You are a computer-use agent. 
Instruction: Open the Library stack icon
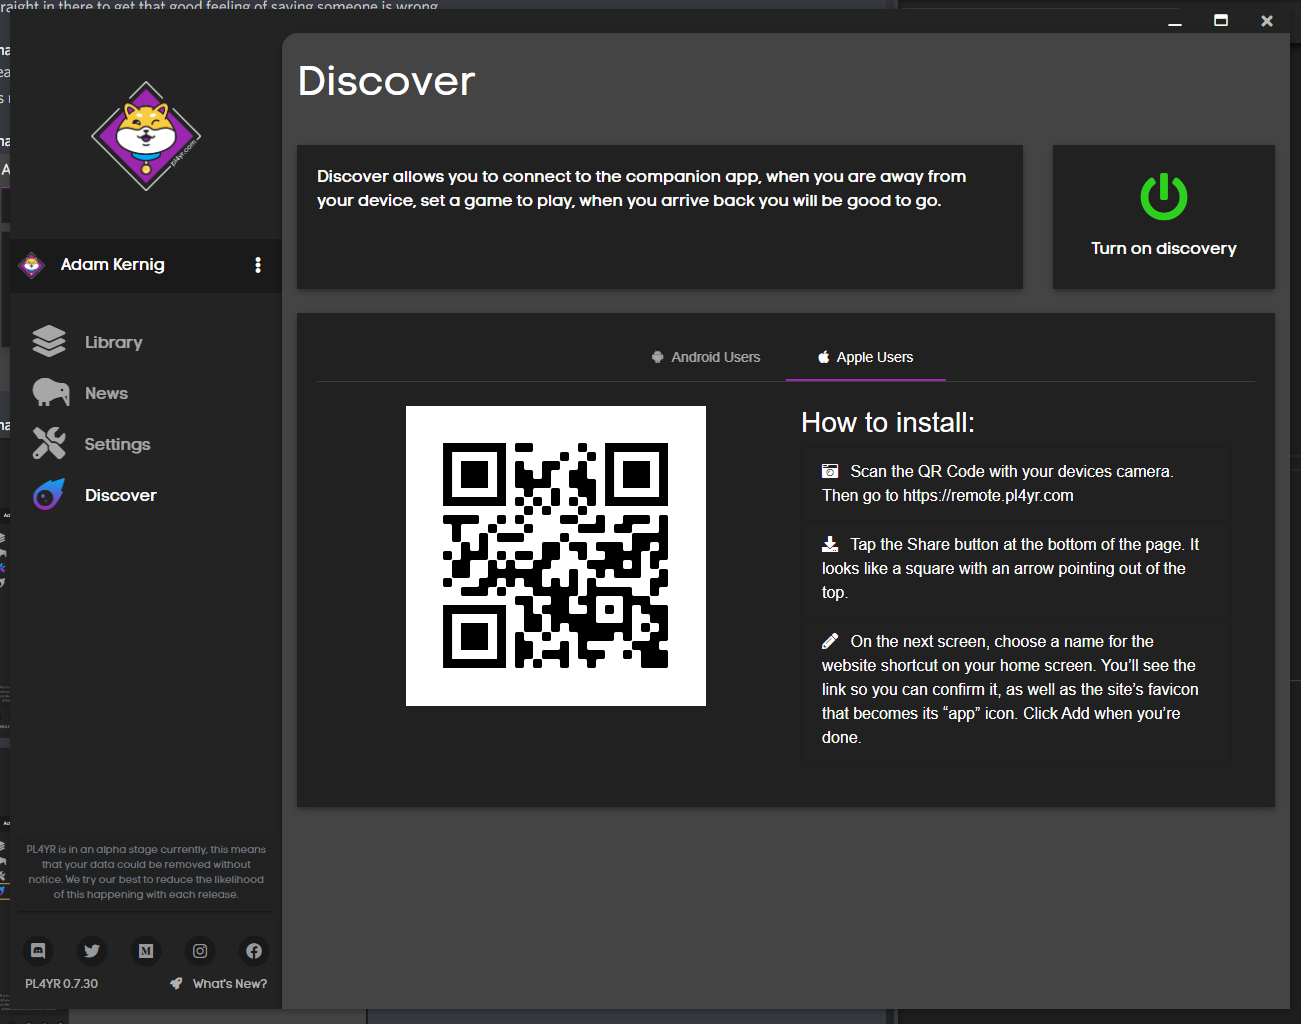click(49, 342)
